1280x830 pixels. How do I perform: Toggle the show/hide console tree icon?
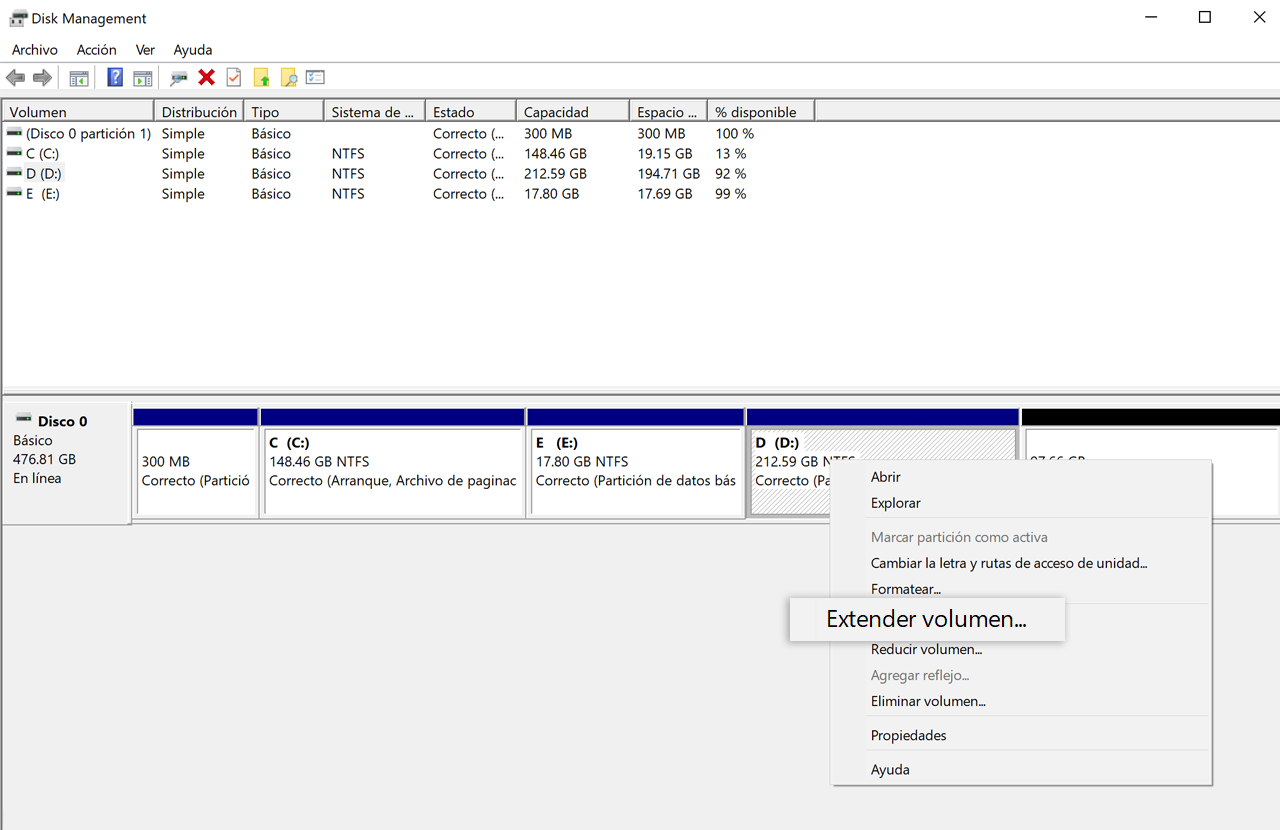coord(79,78)
